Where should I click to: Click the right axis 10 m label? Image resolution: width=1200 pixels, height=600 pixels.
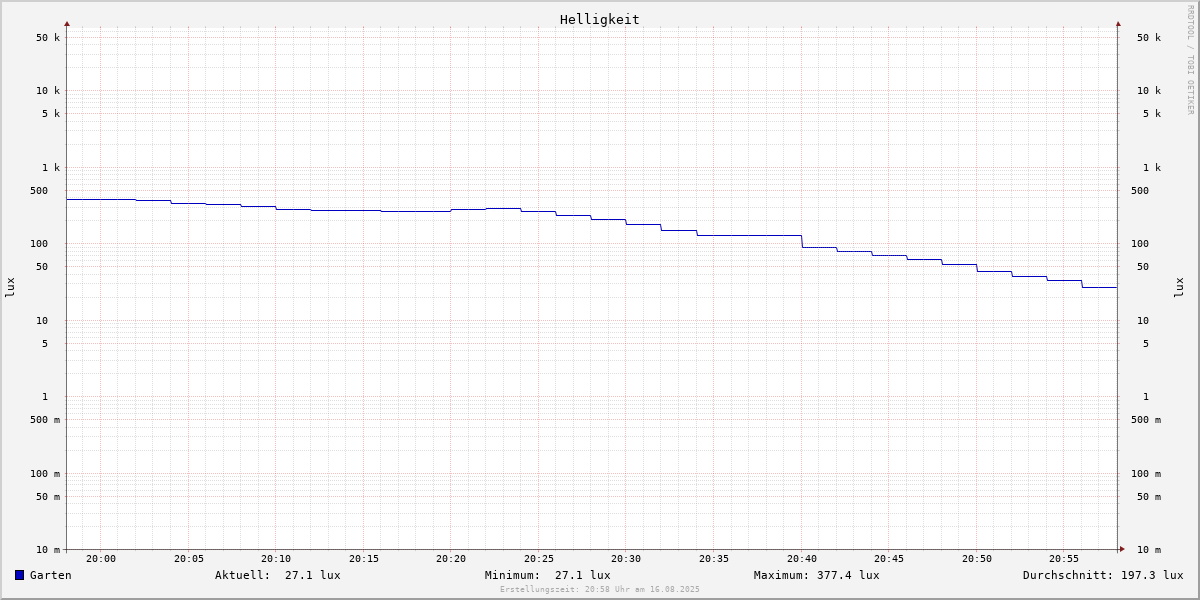[1149, 550]
